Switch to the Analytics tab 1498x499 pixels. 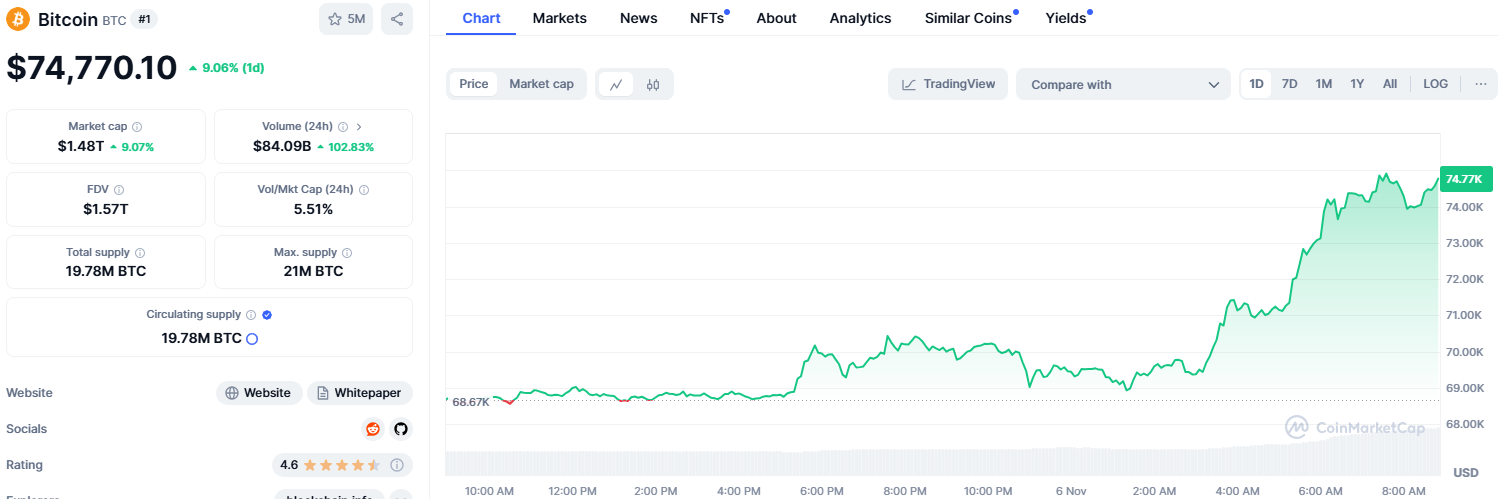(x=860, y=18)
